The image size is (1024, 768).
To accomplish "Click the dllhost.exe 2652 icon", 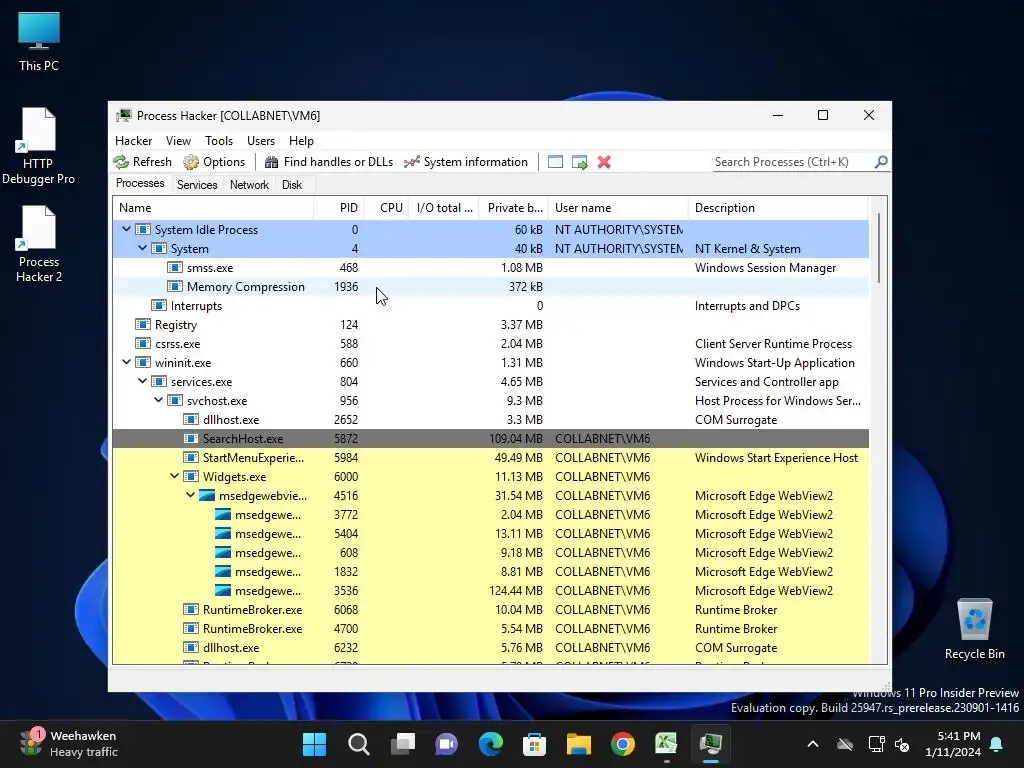I will pyautogui.click(x=191, y=419).
